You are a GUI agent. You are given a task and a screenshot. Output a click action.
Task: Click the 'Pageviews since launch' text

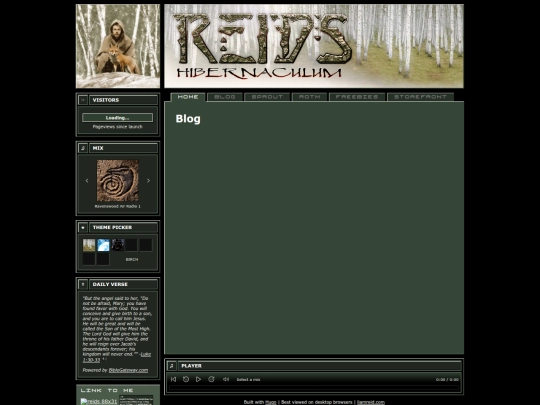[x=117, y=127]
